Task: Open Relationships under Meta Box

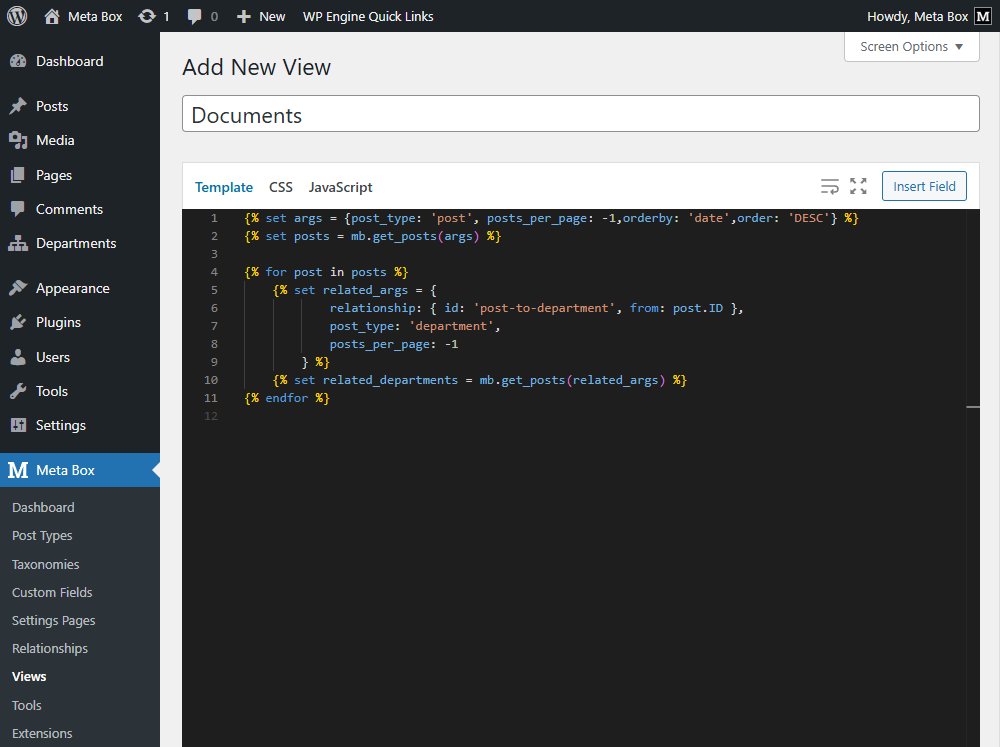Action: (50, 648)
